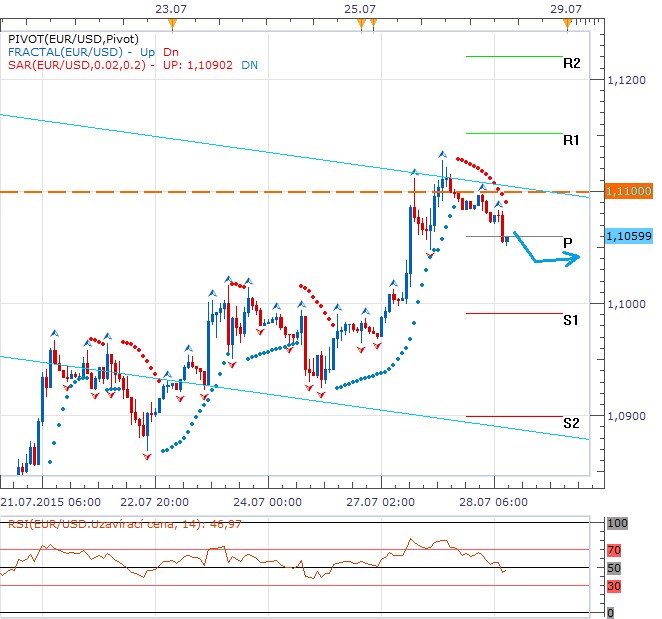Select the RSI(EUR/USD) indicator label
This screenshot has height=619, width=662.
click(125, 524)
